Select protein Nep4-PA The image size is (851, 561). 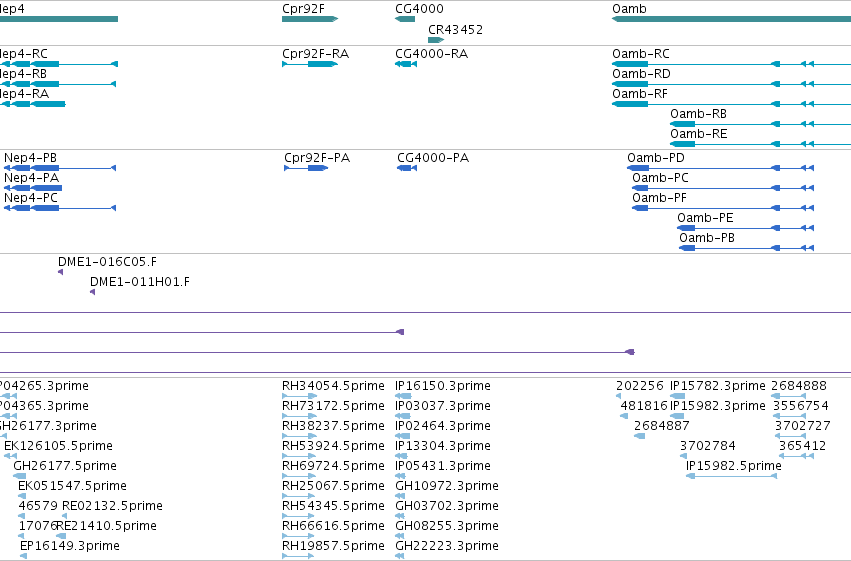(x=33, y=188)
